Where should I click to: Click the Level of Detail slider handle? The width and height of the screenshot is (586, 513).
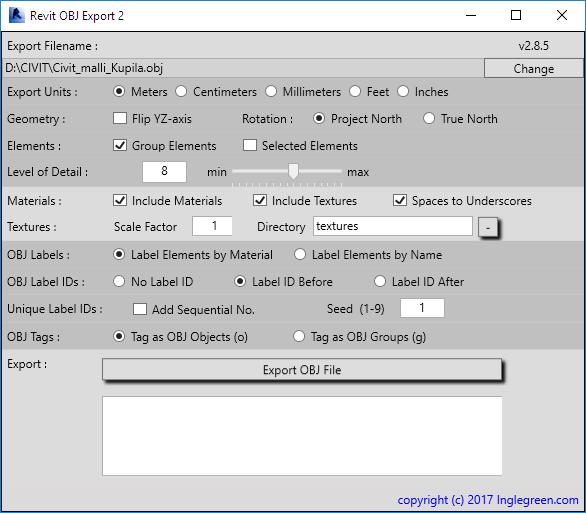[294, 171]
